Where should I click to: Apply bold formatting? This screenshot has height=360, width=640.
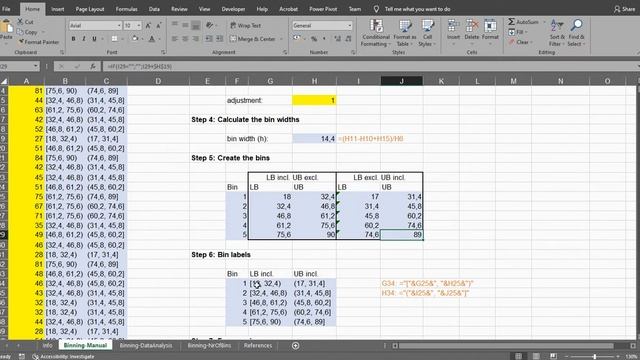73,39
